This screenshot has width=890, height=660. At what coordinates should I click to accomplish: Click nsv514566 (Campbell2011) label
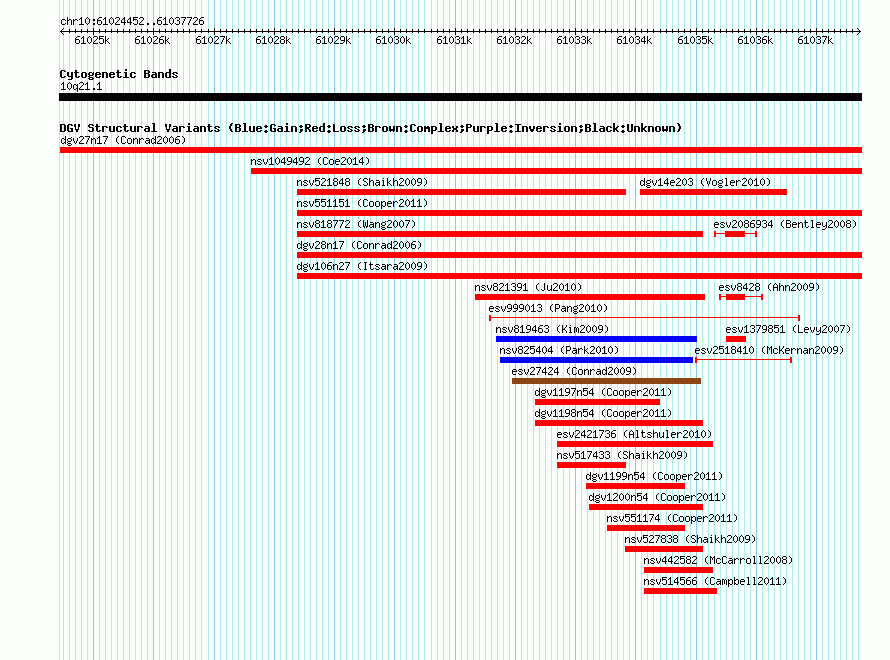click(715, 581)
